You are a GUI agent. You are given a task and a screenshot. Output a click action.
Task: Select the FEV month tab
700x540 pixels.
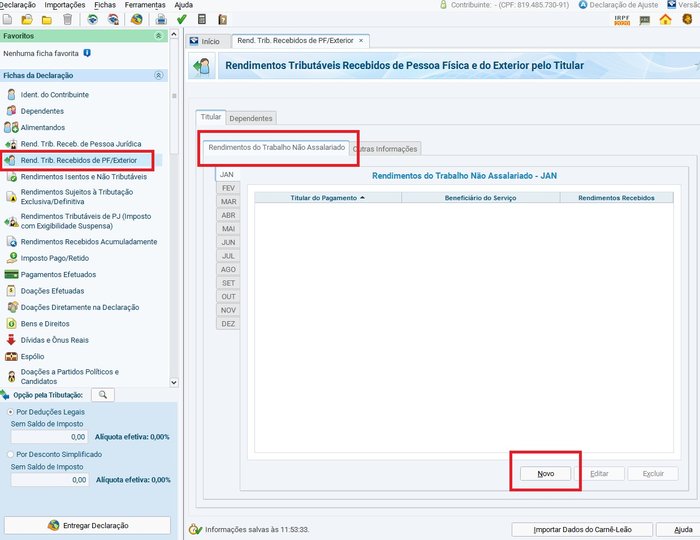[228, 188]
